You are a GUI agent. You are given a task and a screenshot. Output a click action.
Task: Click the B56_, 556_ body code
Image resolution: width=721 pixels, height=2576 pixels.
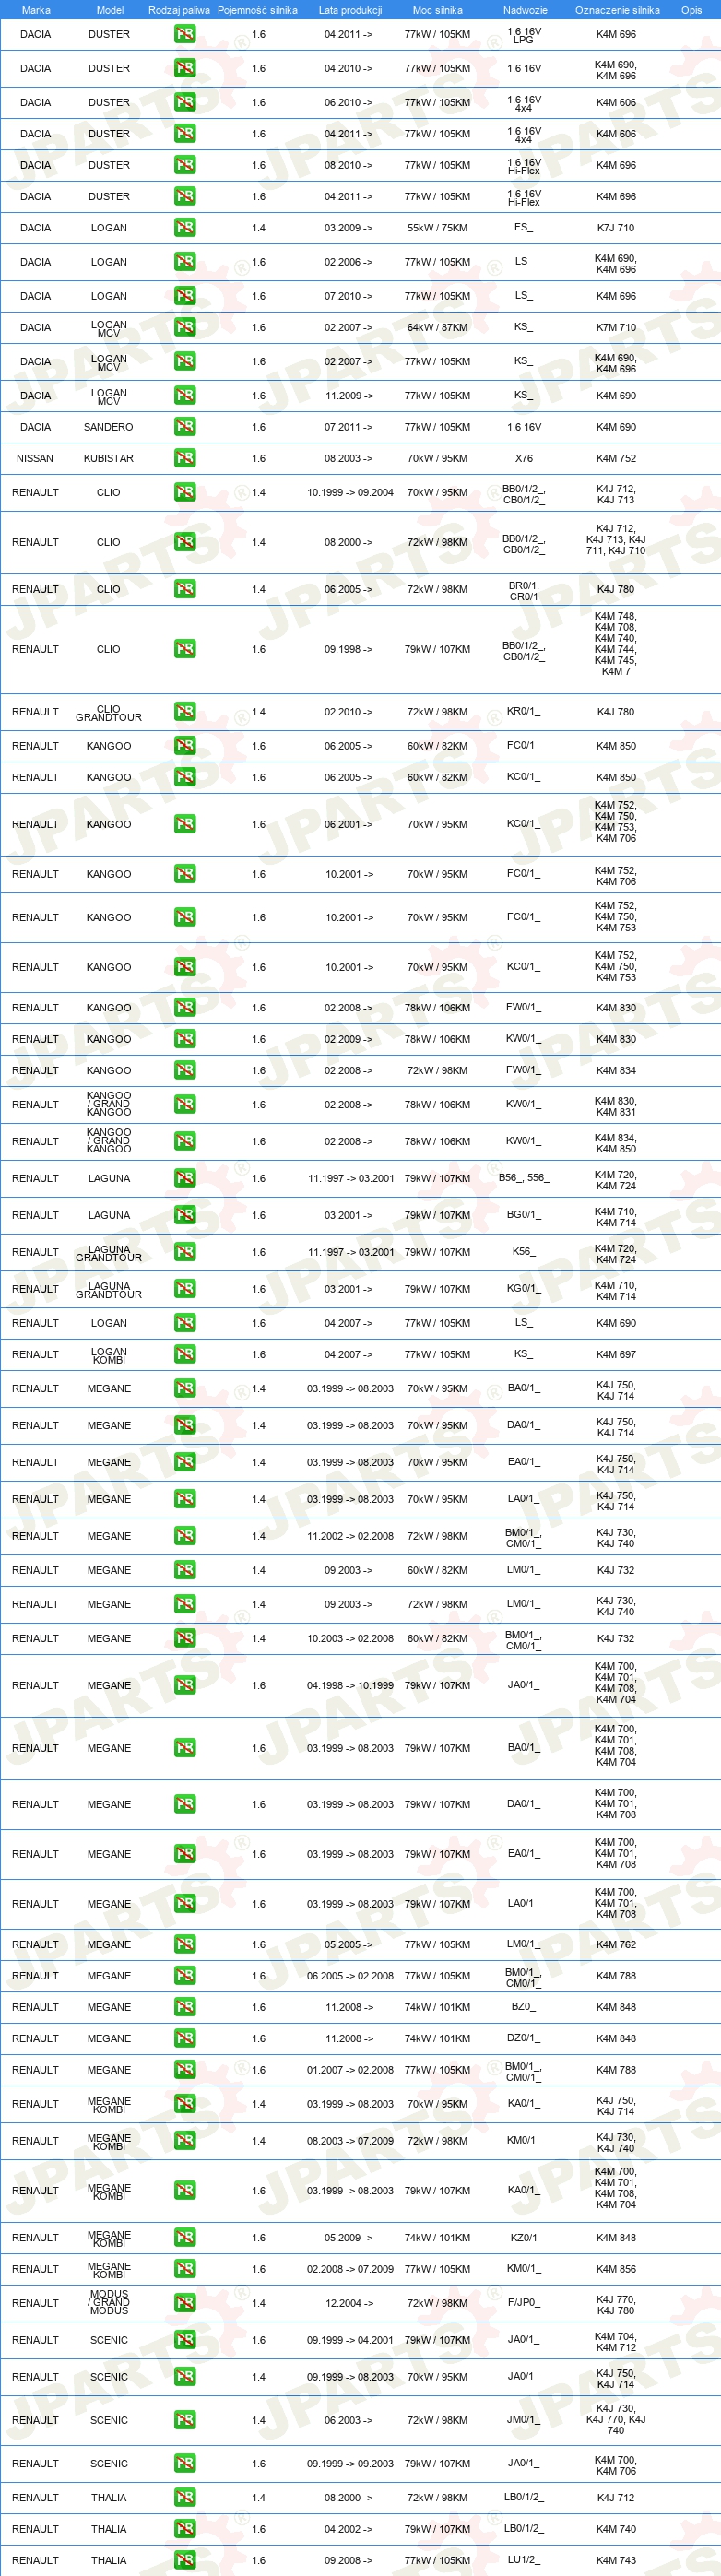click(524, 1178)
